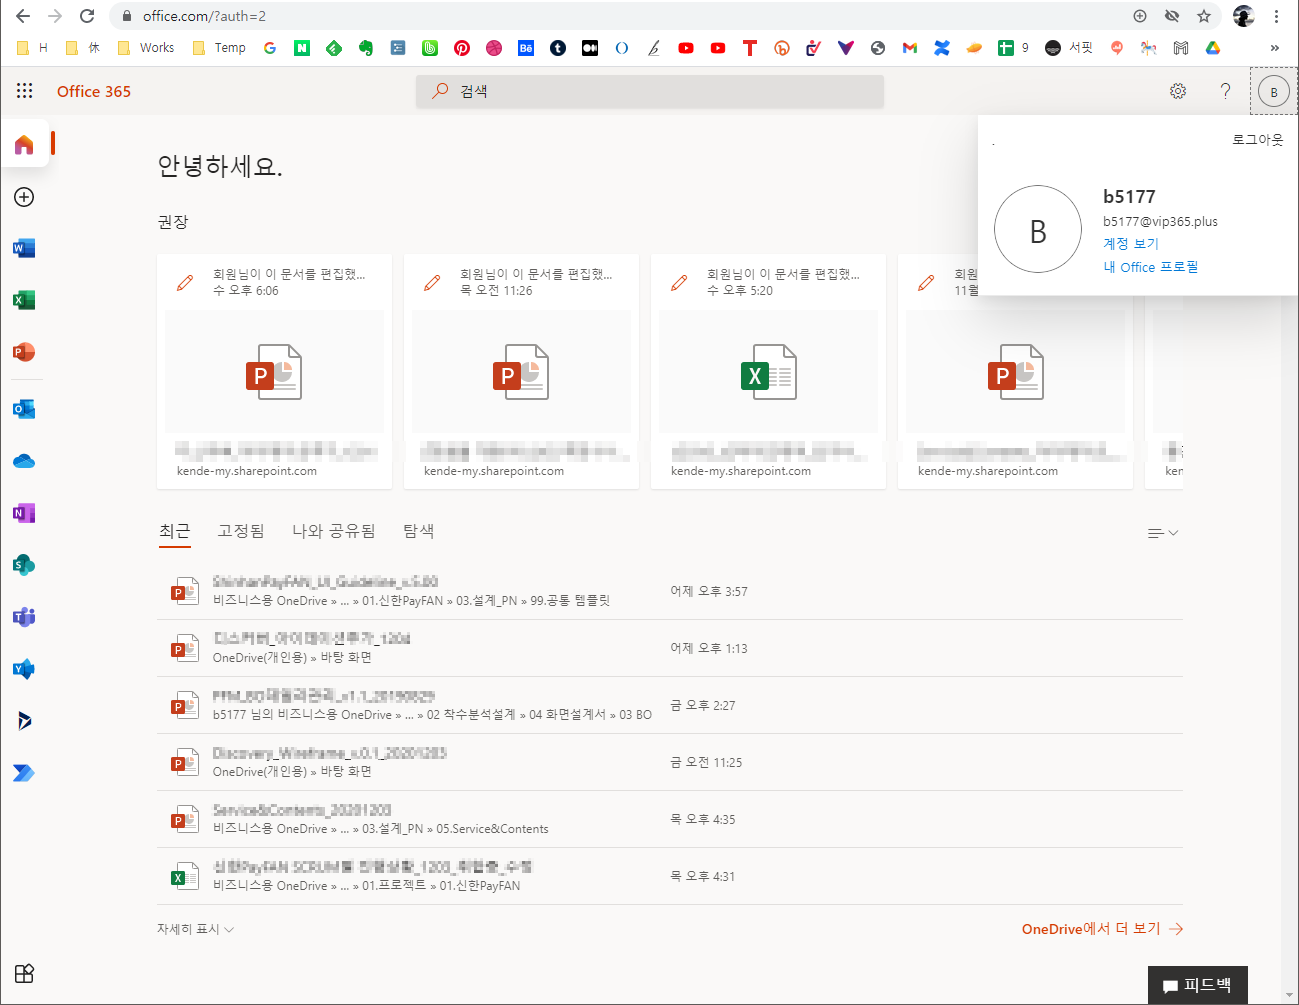Switch to the 고정됨 tab
Viewport: 1299px width, 1005px height.
[241, 531]
